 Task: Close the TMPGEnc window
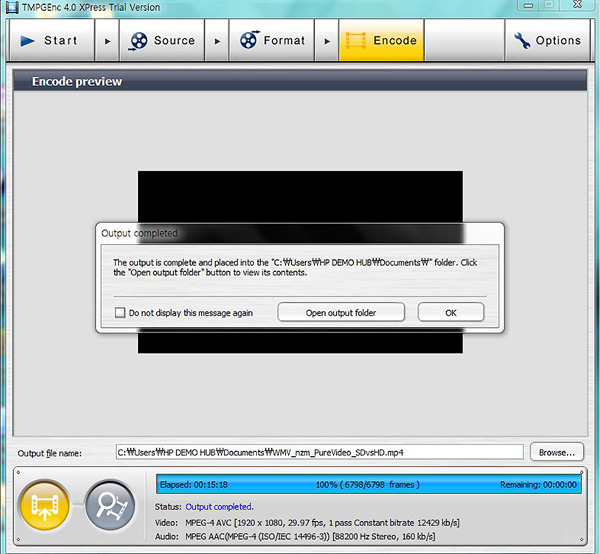(x=578, y=5)
